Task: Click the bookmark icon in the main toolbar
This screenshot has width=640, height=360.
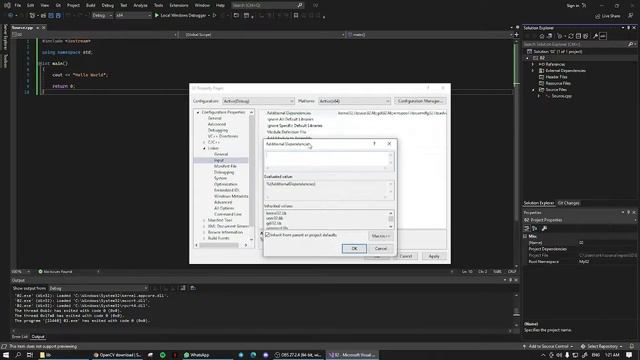Action: [x=296, y=16]
